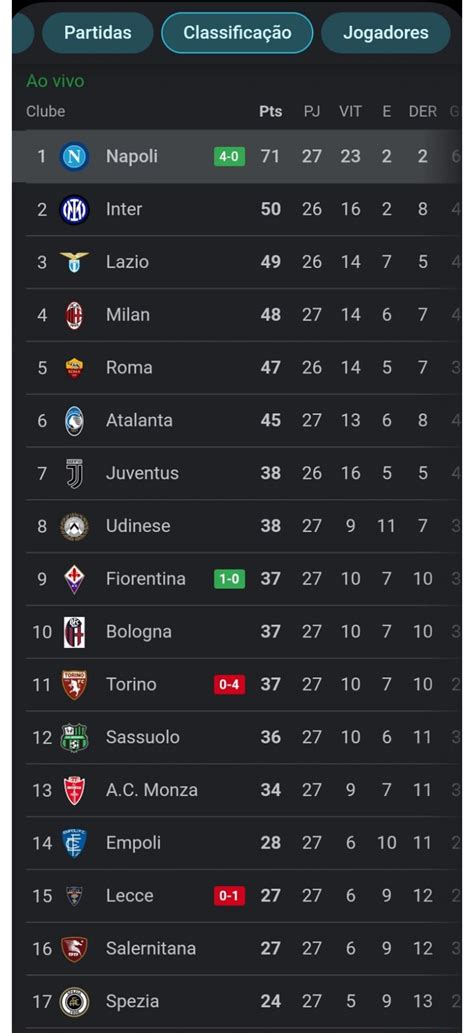
Task: Open Napoli live score 4-0 badge
Action: [229, 157]
